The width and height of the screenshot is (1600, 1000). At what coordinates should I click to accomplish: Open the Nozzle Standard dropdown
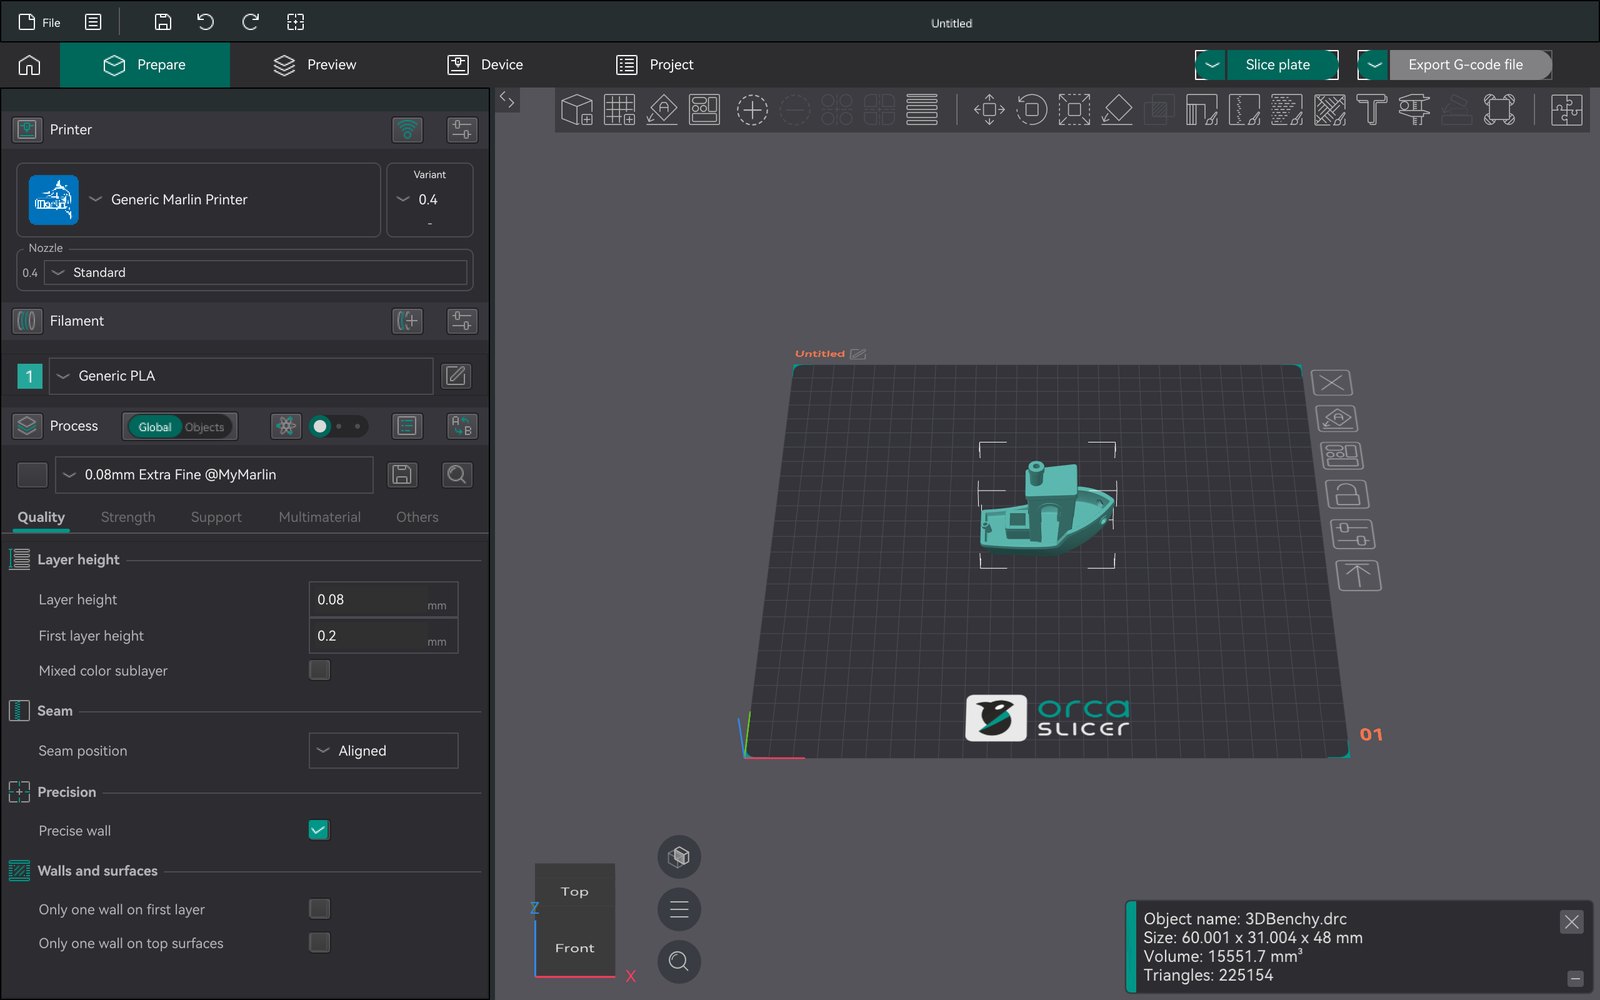(x=256, y=272)
